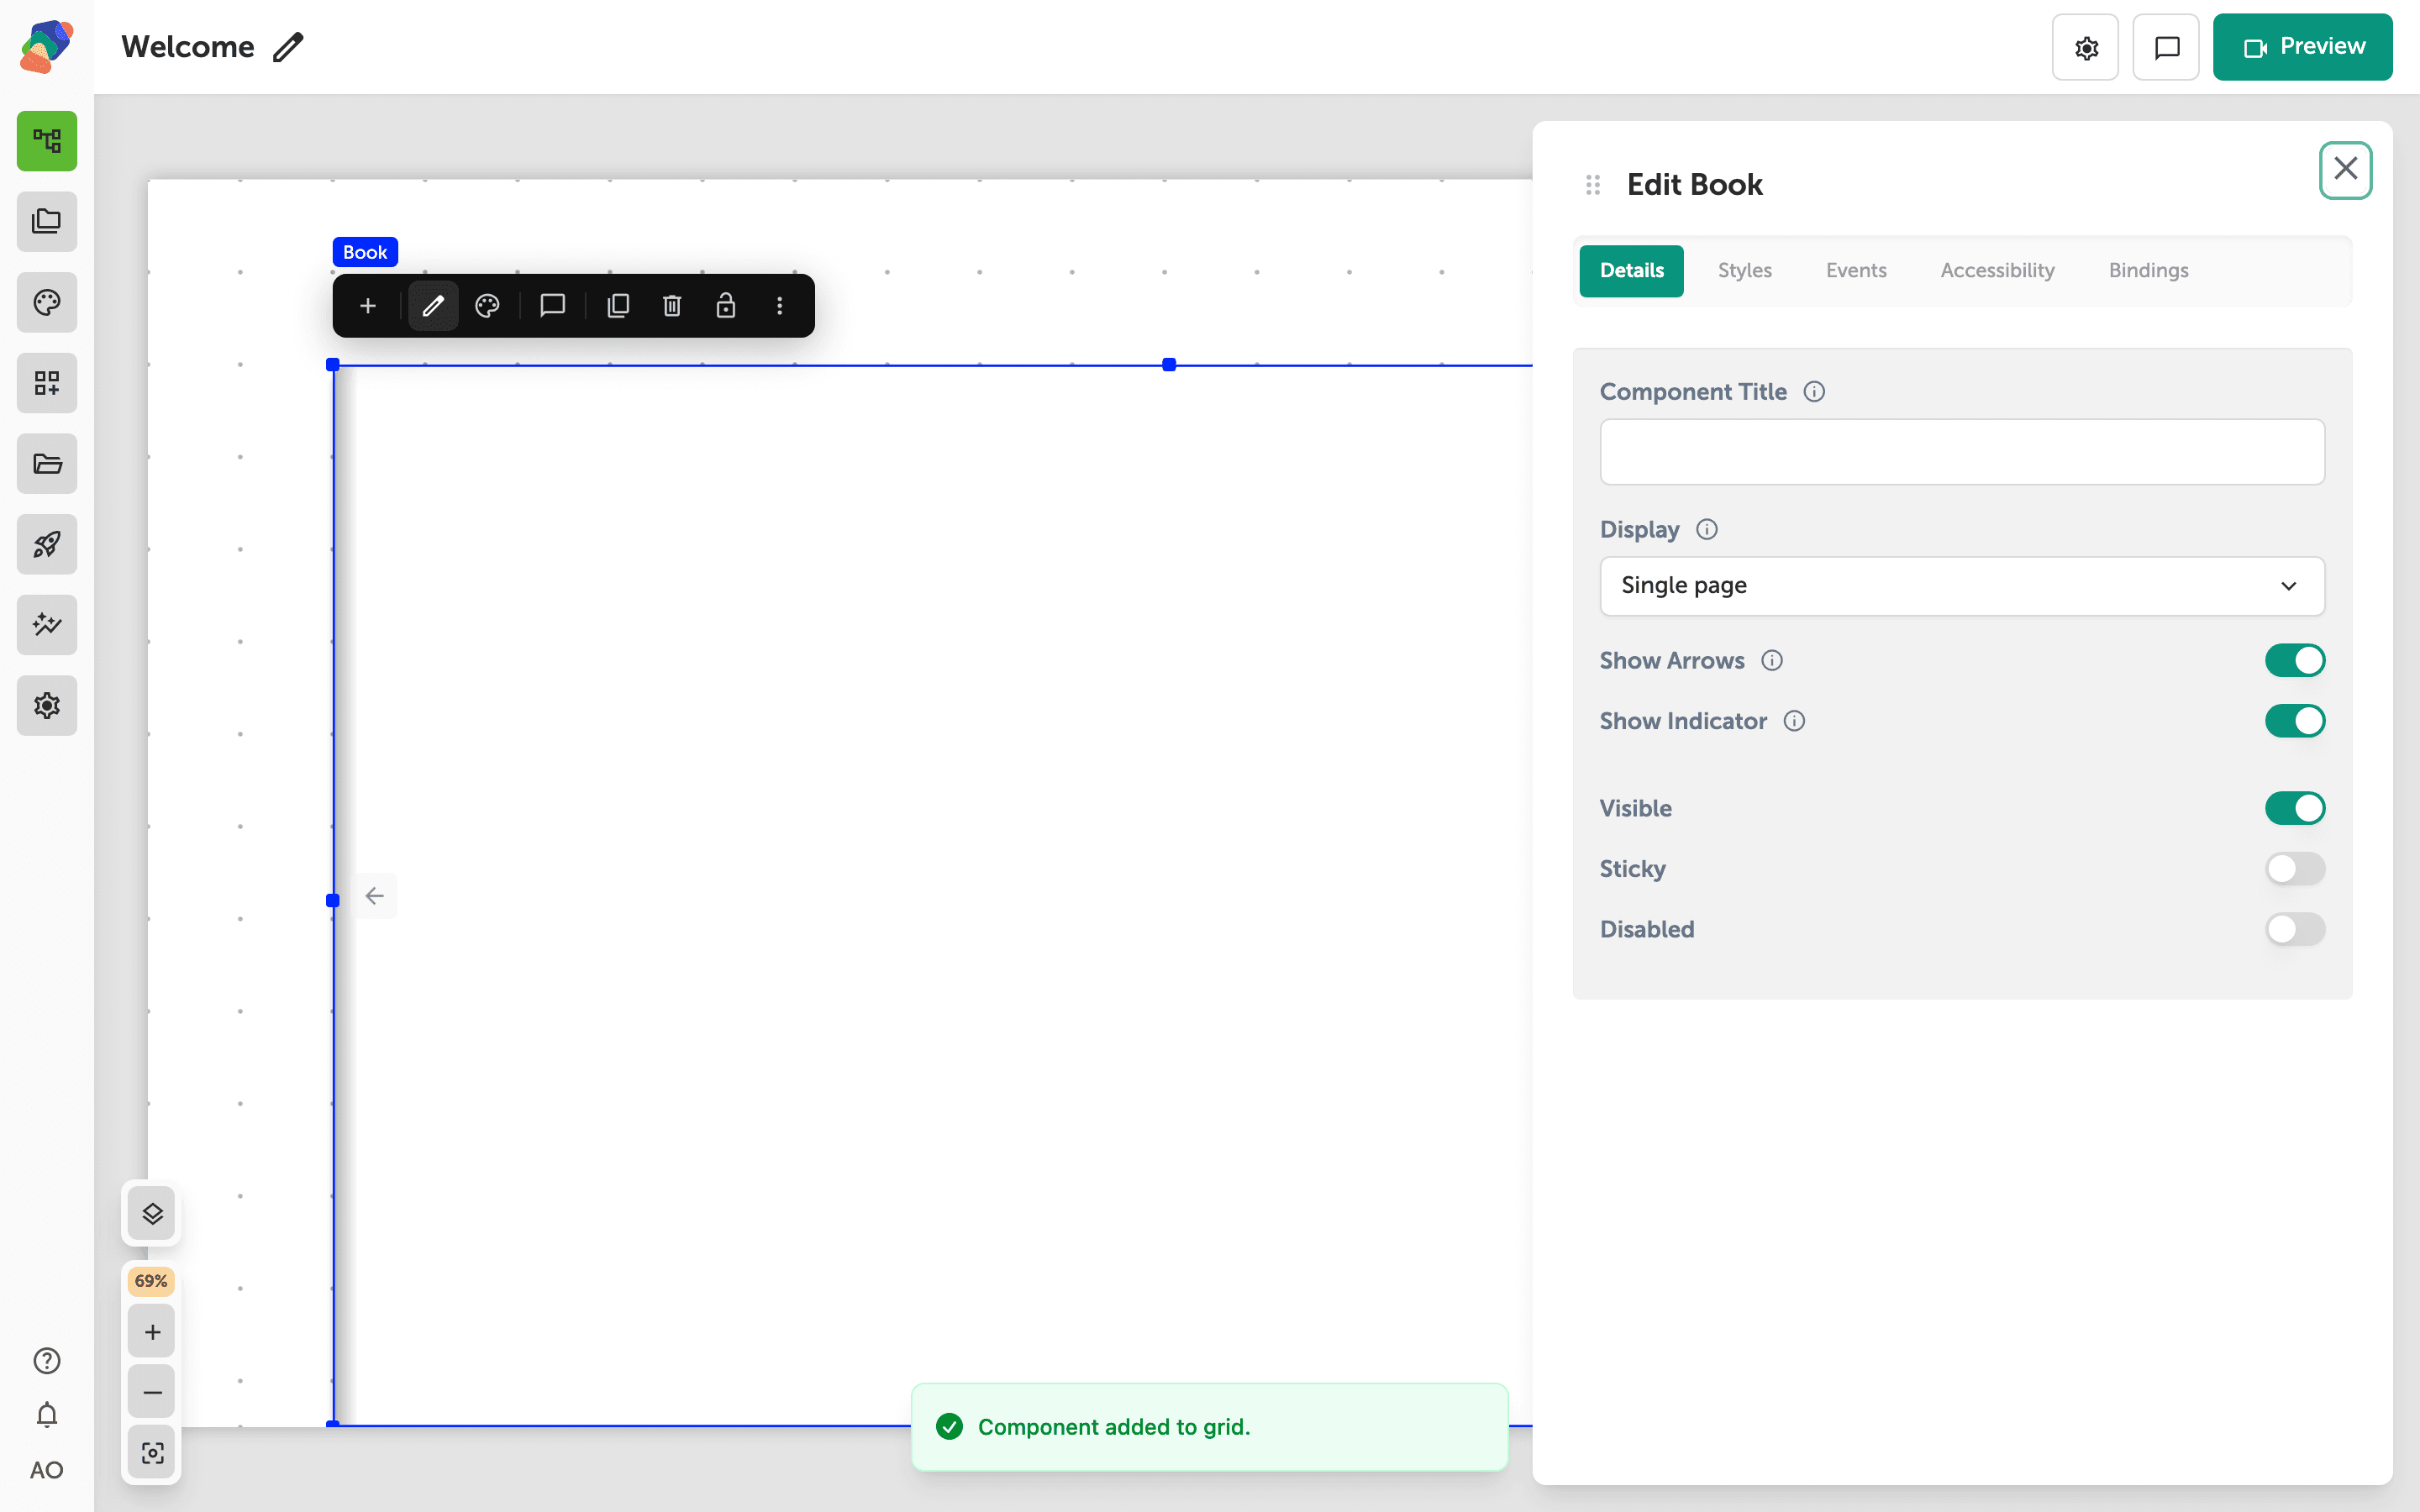Open the page structure tree icon in sidebar
Image resolution: width=2420 pixels, height=1512 pixels.
(x=47, y=141)
